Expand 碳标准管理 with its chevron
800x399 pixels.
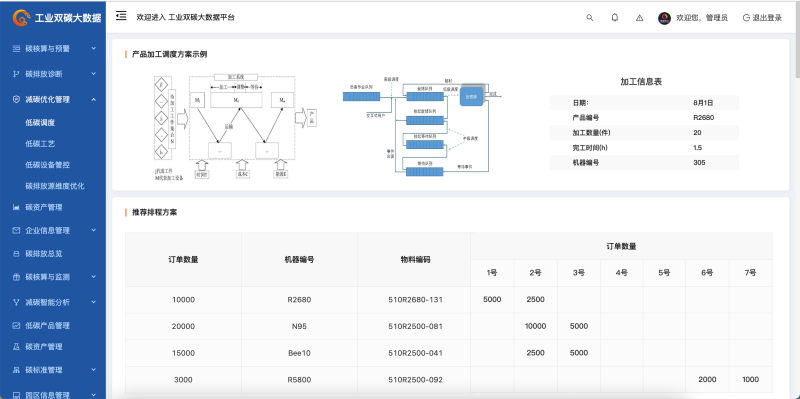pos(93,370)
